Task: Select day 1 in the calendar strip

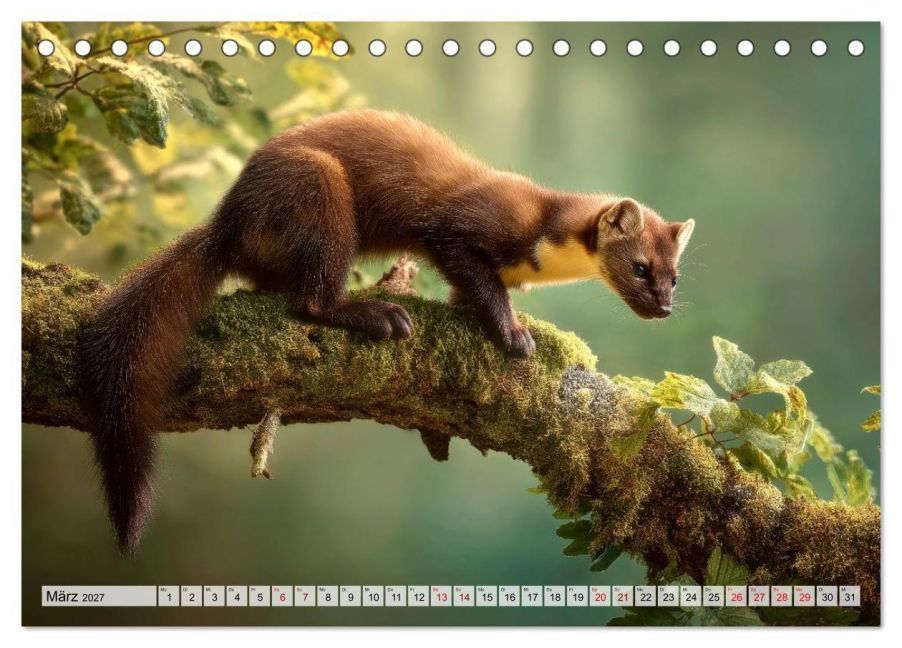Action: point(169,596)
